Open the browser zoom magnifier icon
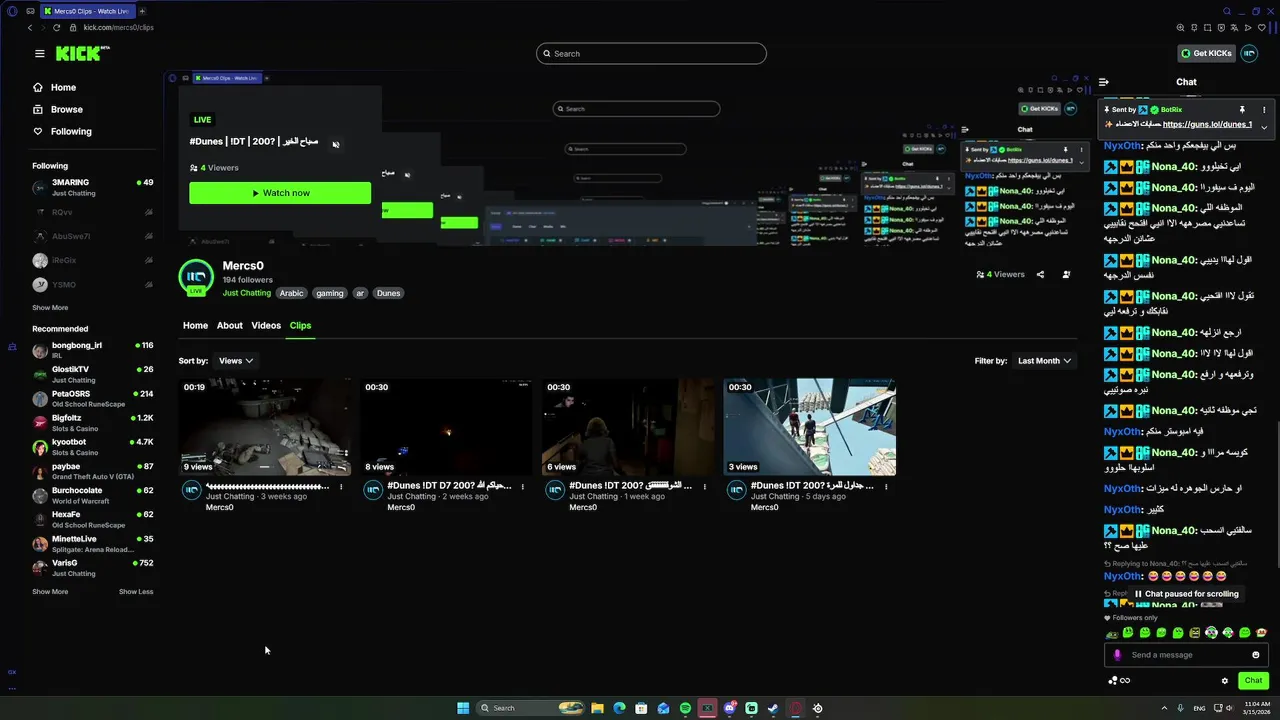The width and height of the screenshot is (1280, 720). 1181,28
